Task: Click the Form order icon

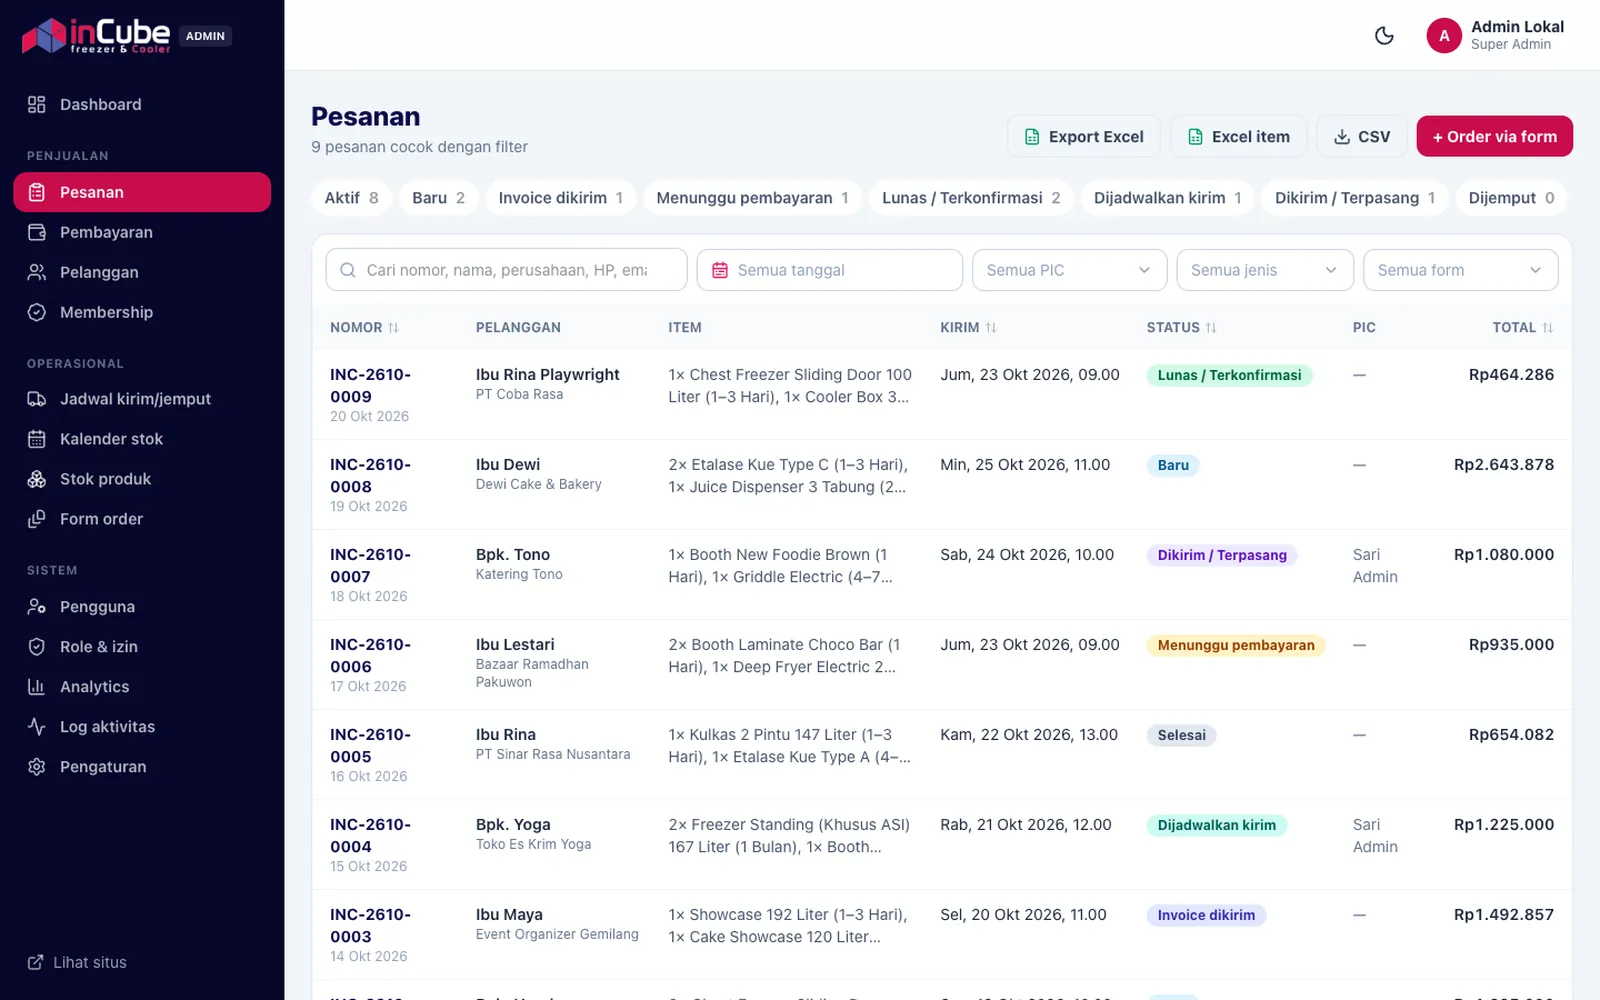Action: tap(37, 519)
